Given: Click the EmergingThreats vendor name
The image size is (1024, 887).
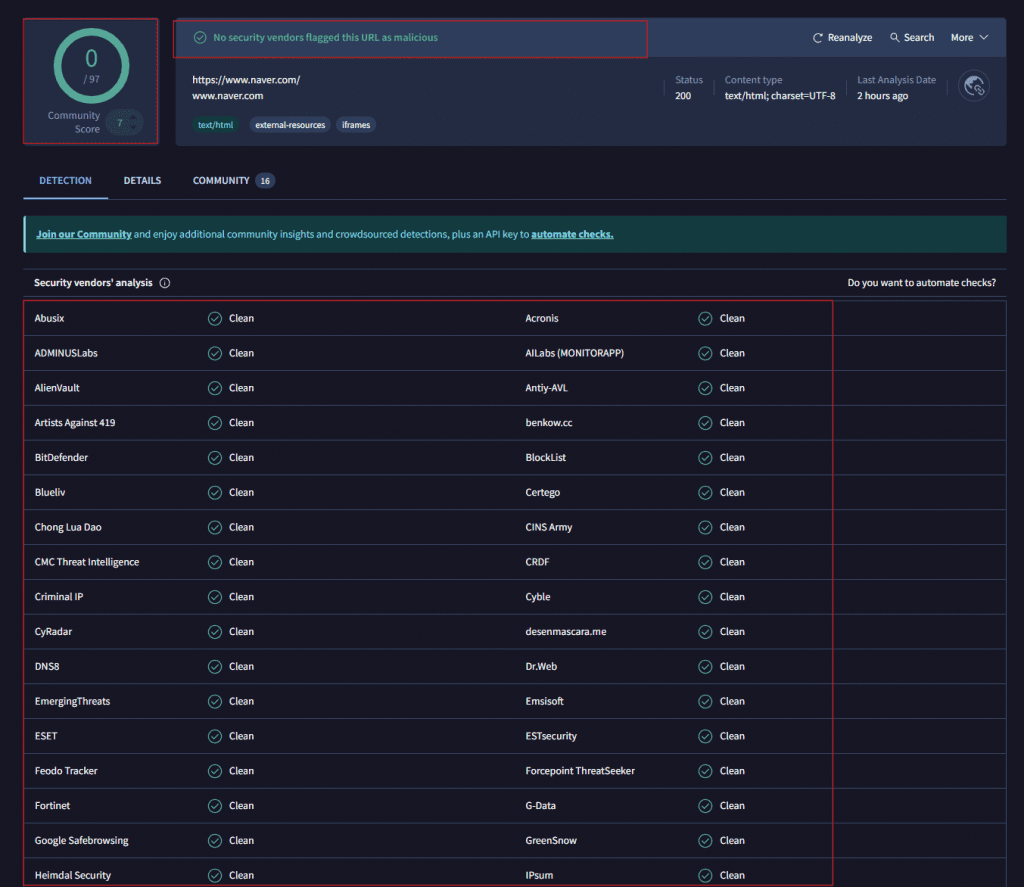Looking at the screenshot, I should [x=72, y=702].
